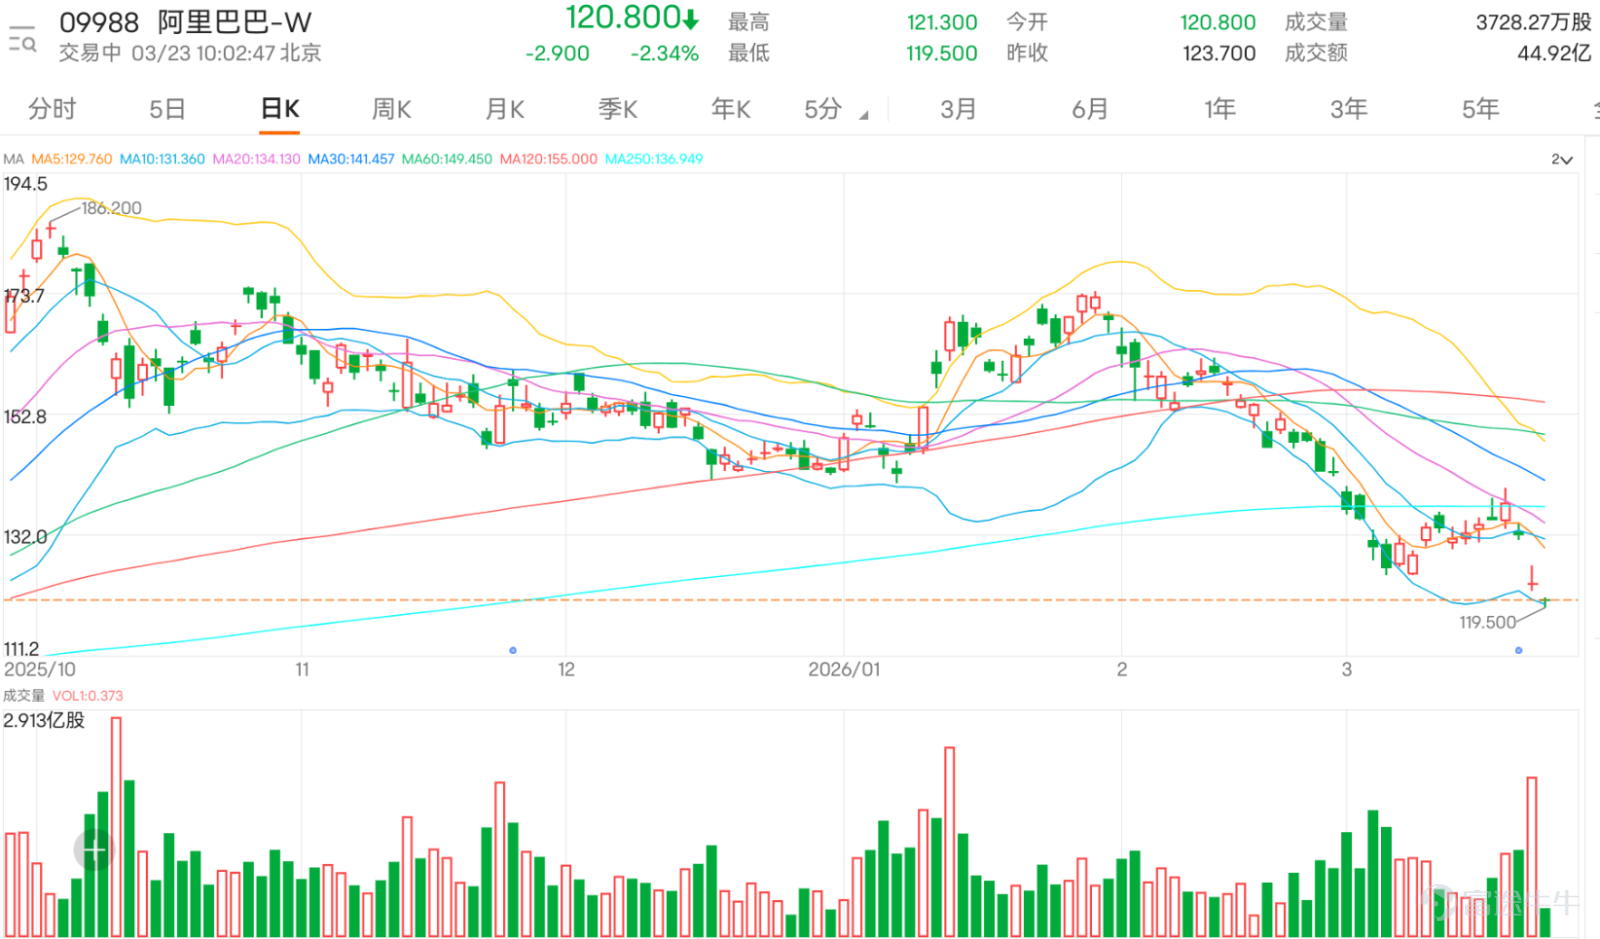Open the 季K chart tab
The width and height of the screenshot is (1600, 939).
pos(618,109)
